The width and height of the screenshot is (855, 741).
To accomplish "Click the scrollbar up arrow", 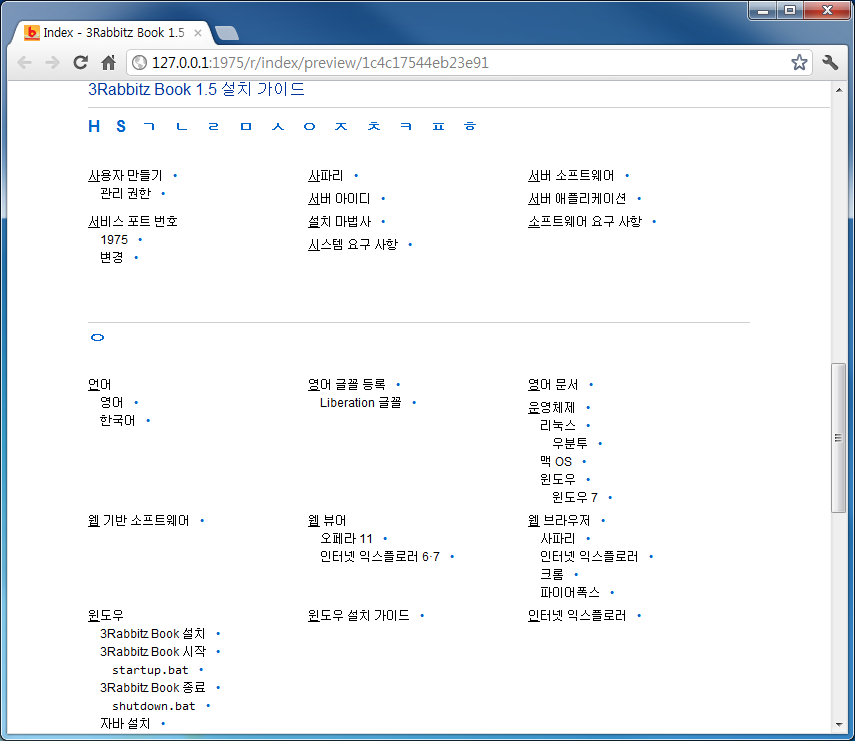I will [839, 90].
